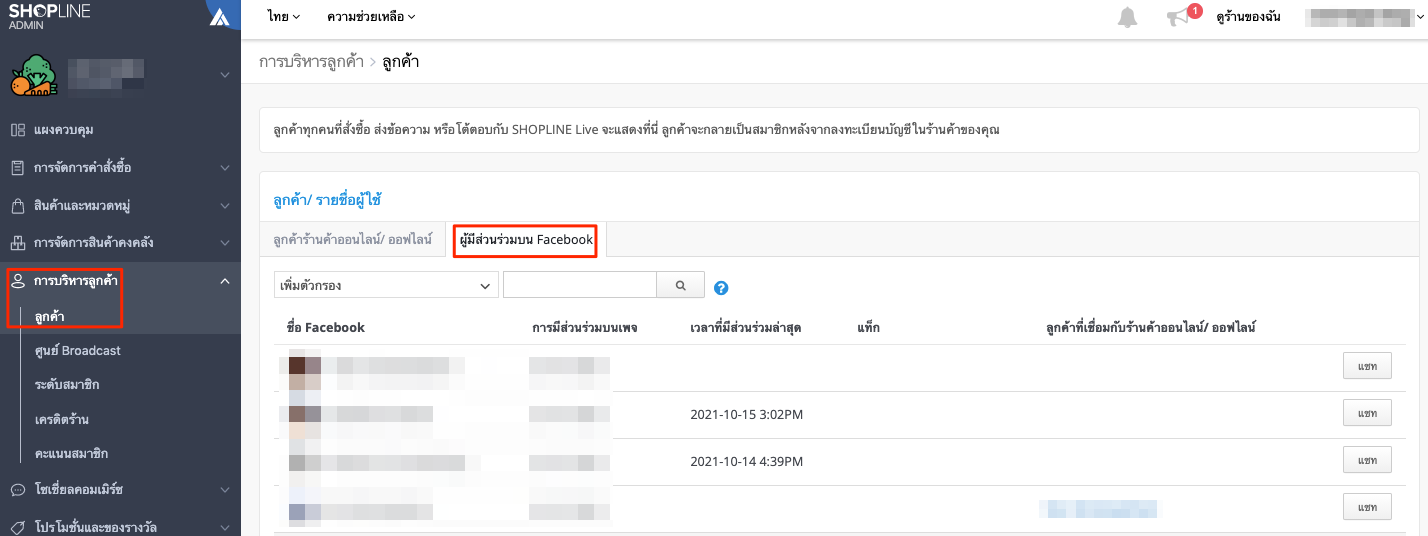The width and height of the screenshot is (1428, 536).
Task: Click การมีส่วนร่วมบนเพจ column header
Action: 585,327
